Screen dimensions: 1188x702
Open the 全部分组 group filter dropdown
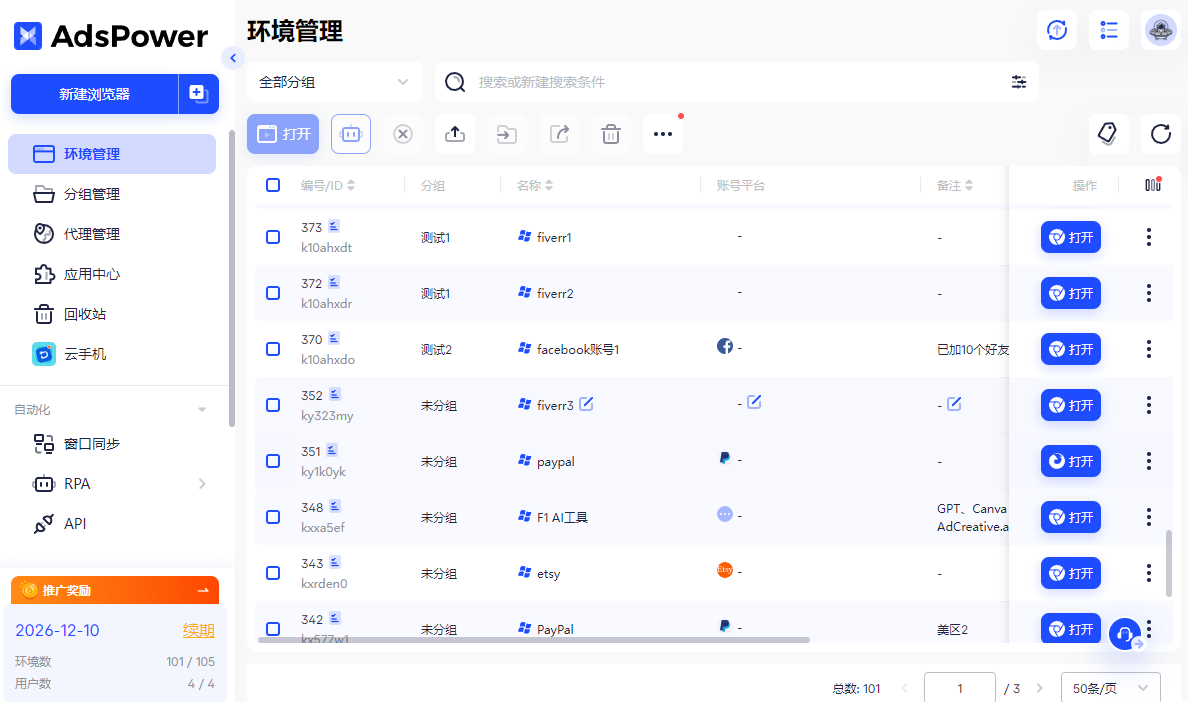[x=335, y=82]
